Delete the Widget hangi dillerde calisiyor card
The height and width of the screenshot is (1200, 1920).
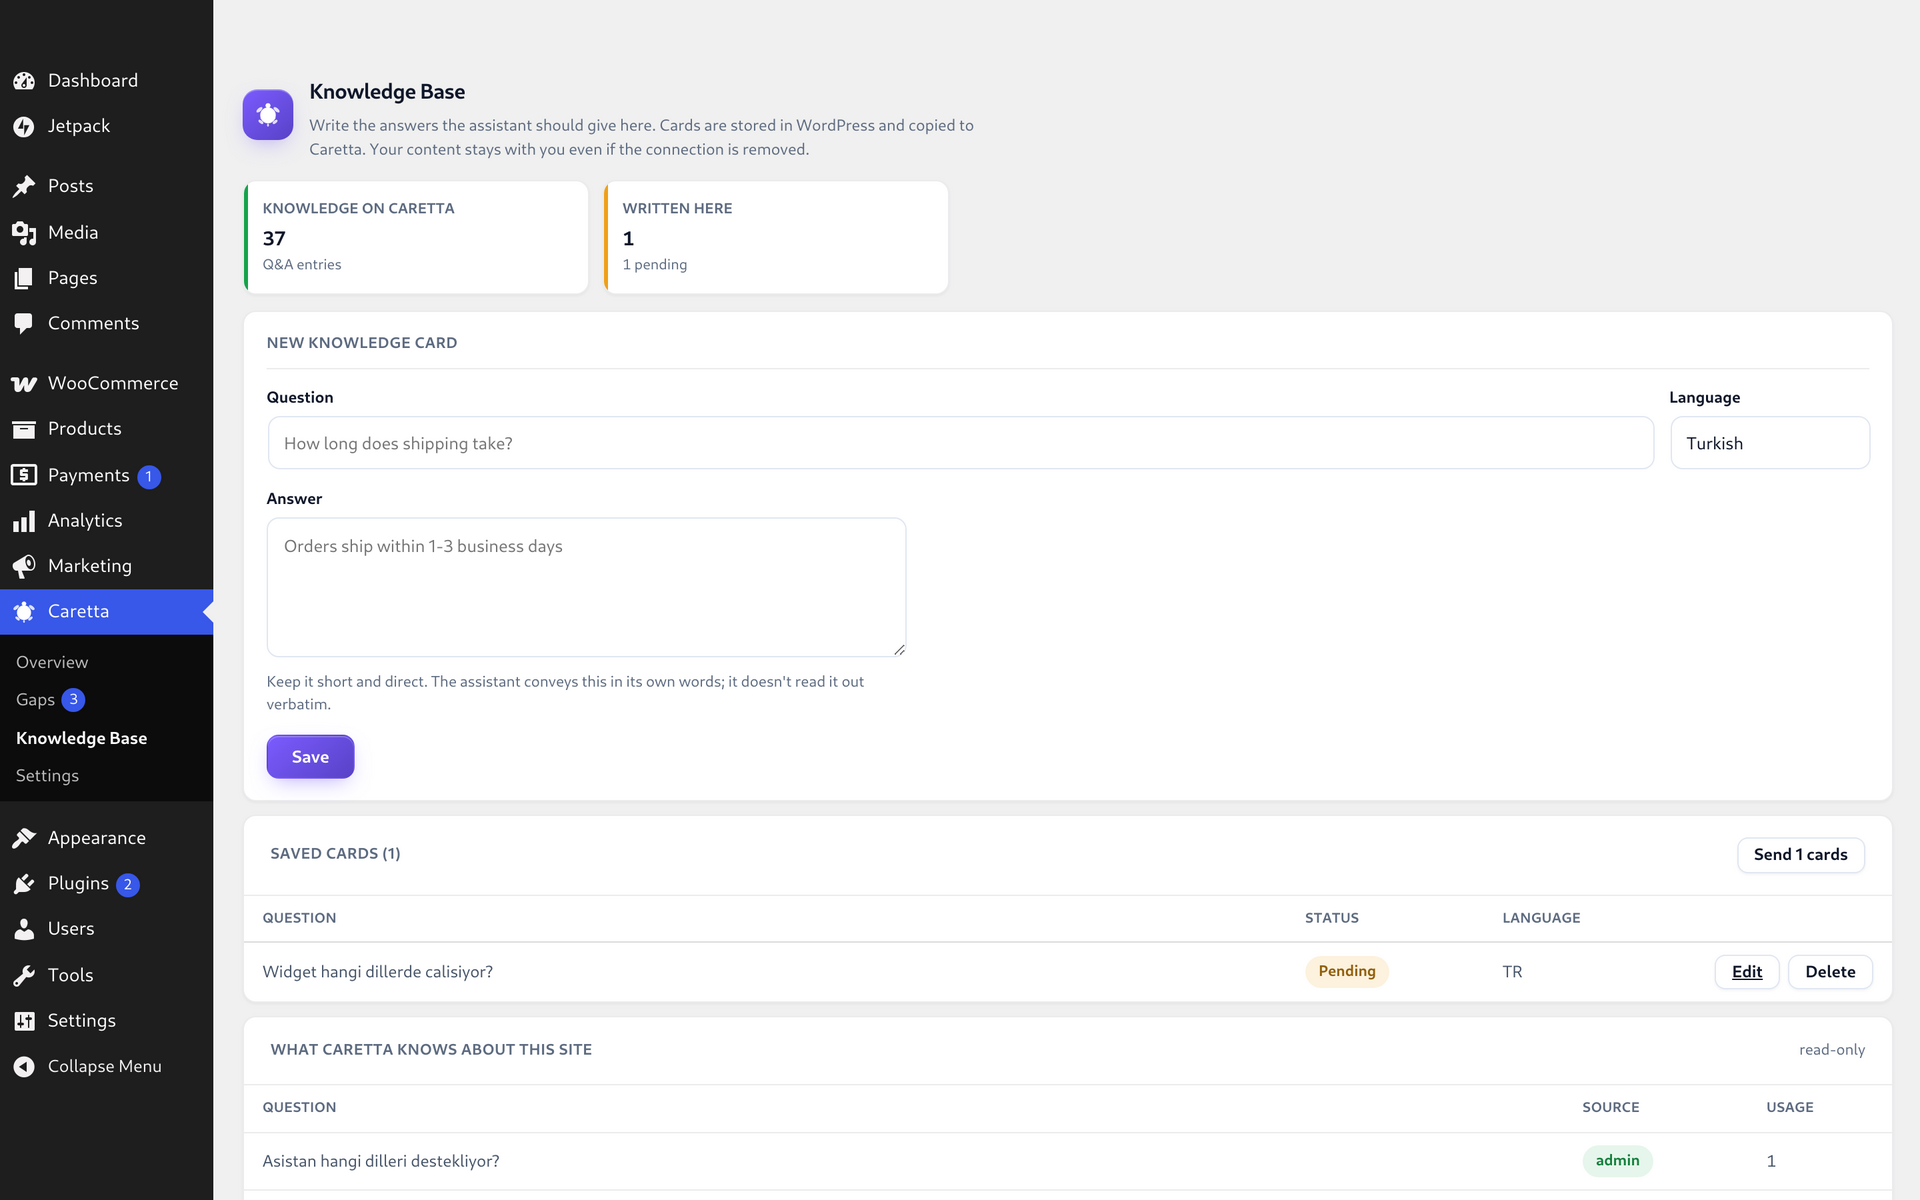click(x=1830, y=972)
